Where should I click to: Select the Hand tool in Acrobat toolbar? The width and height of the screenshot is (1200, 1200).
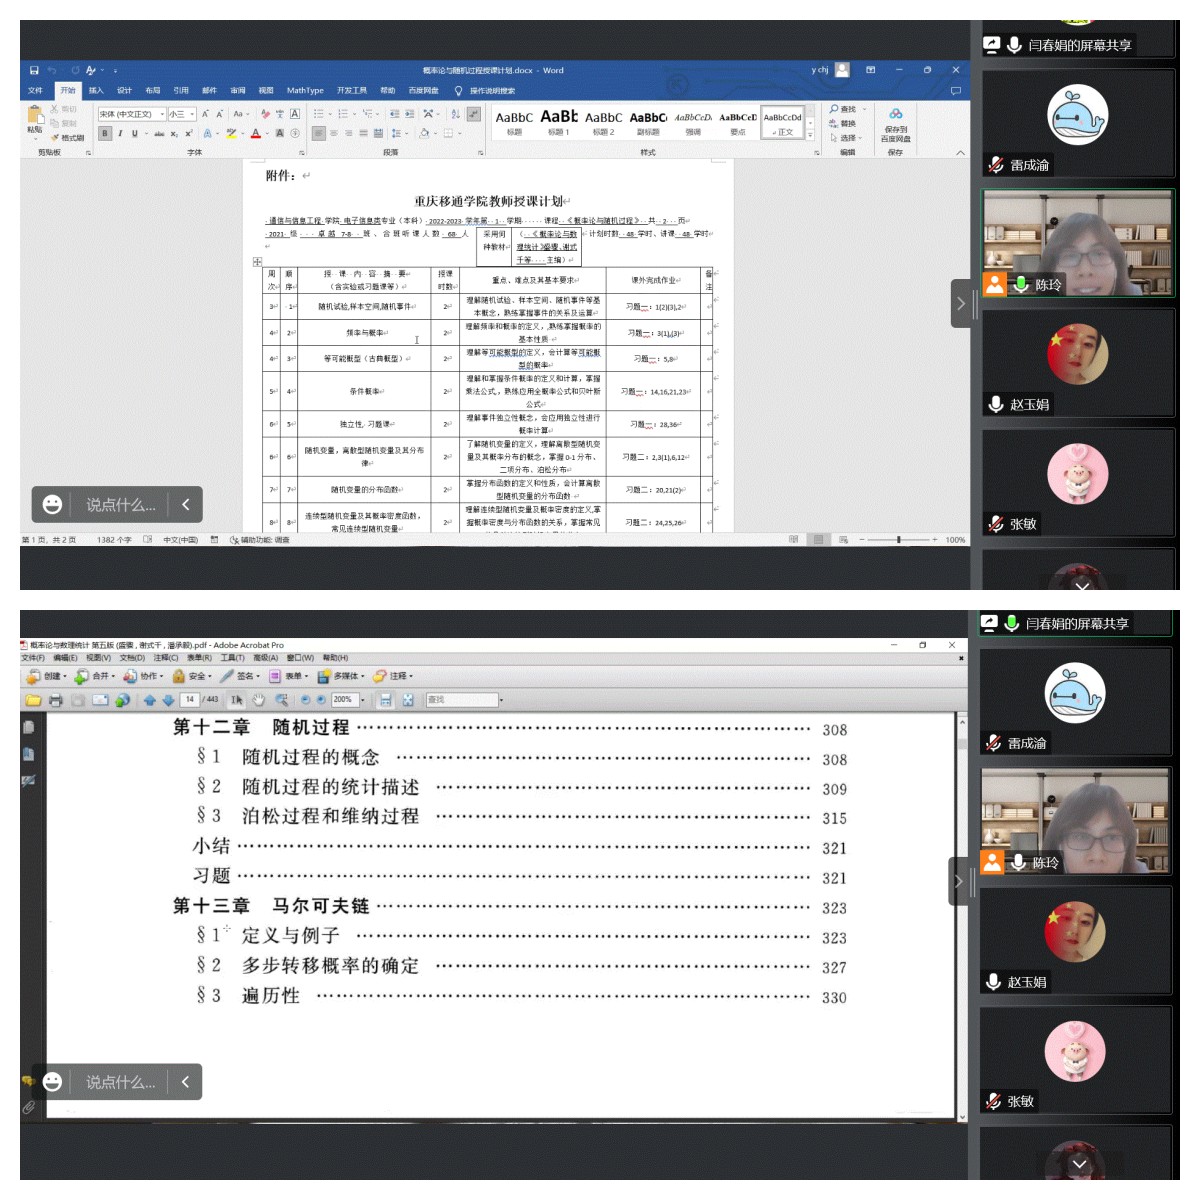point(258,700)
